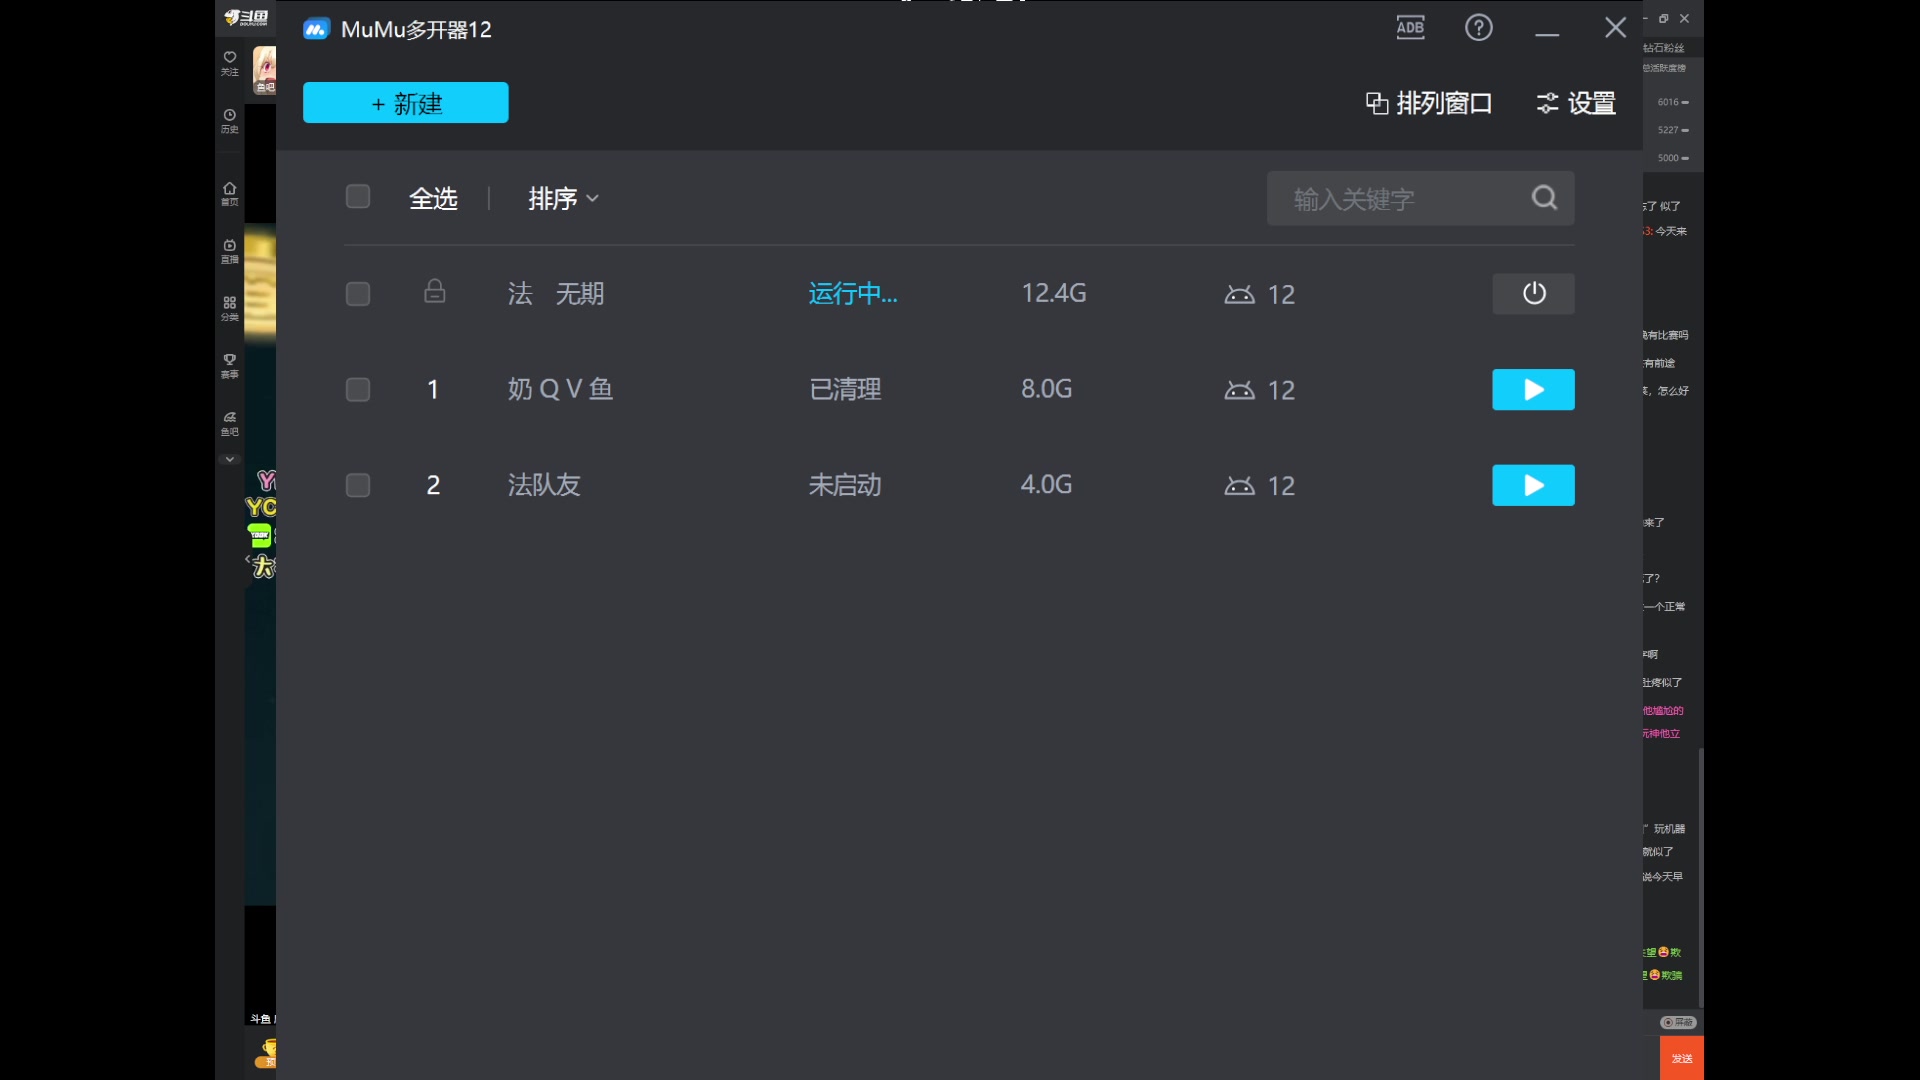This screenshot has height=1080, width=1920.
Task: Shut down the running 法 无期 instance
Action: [x=1533, y=293]
